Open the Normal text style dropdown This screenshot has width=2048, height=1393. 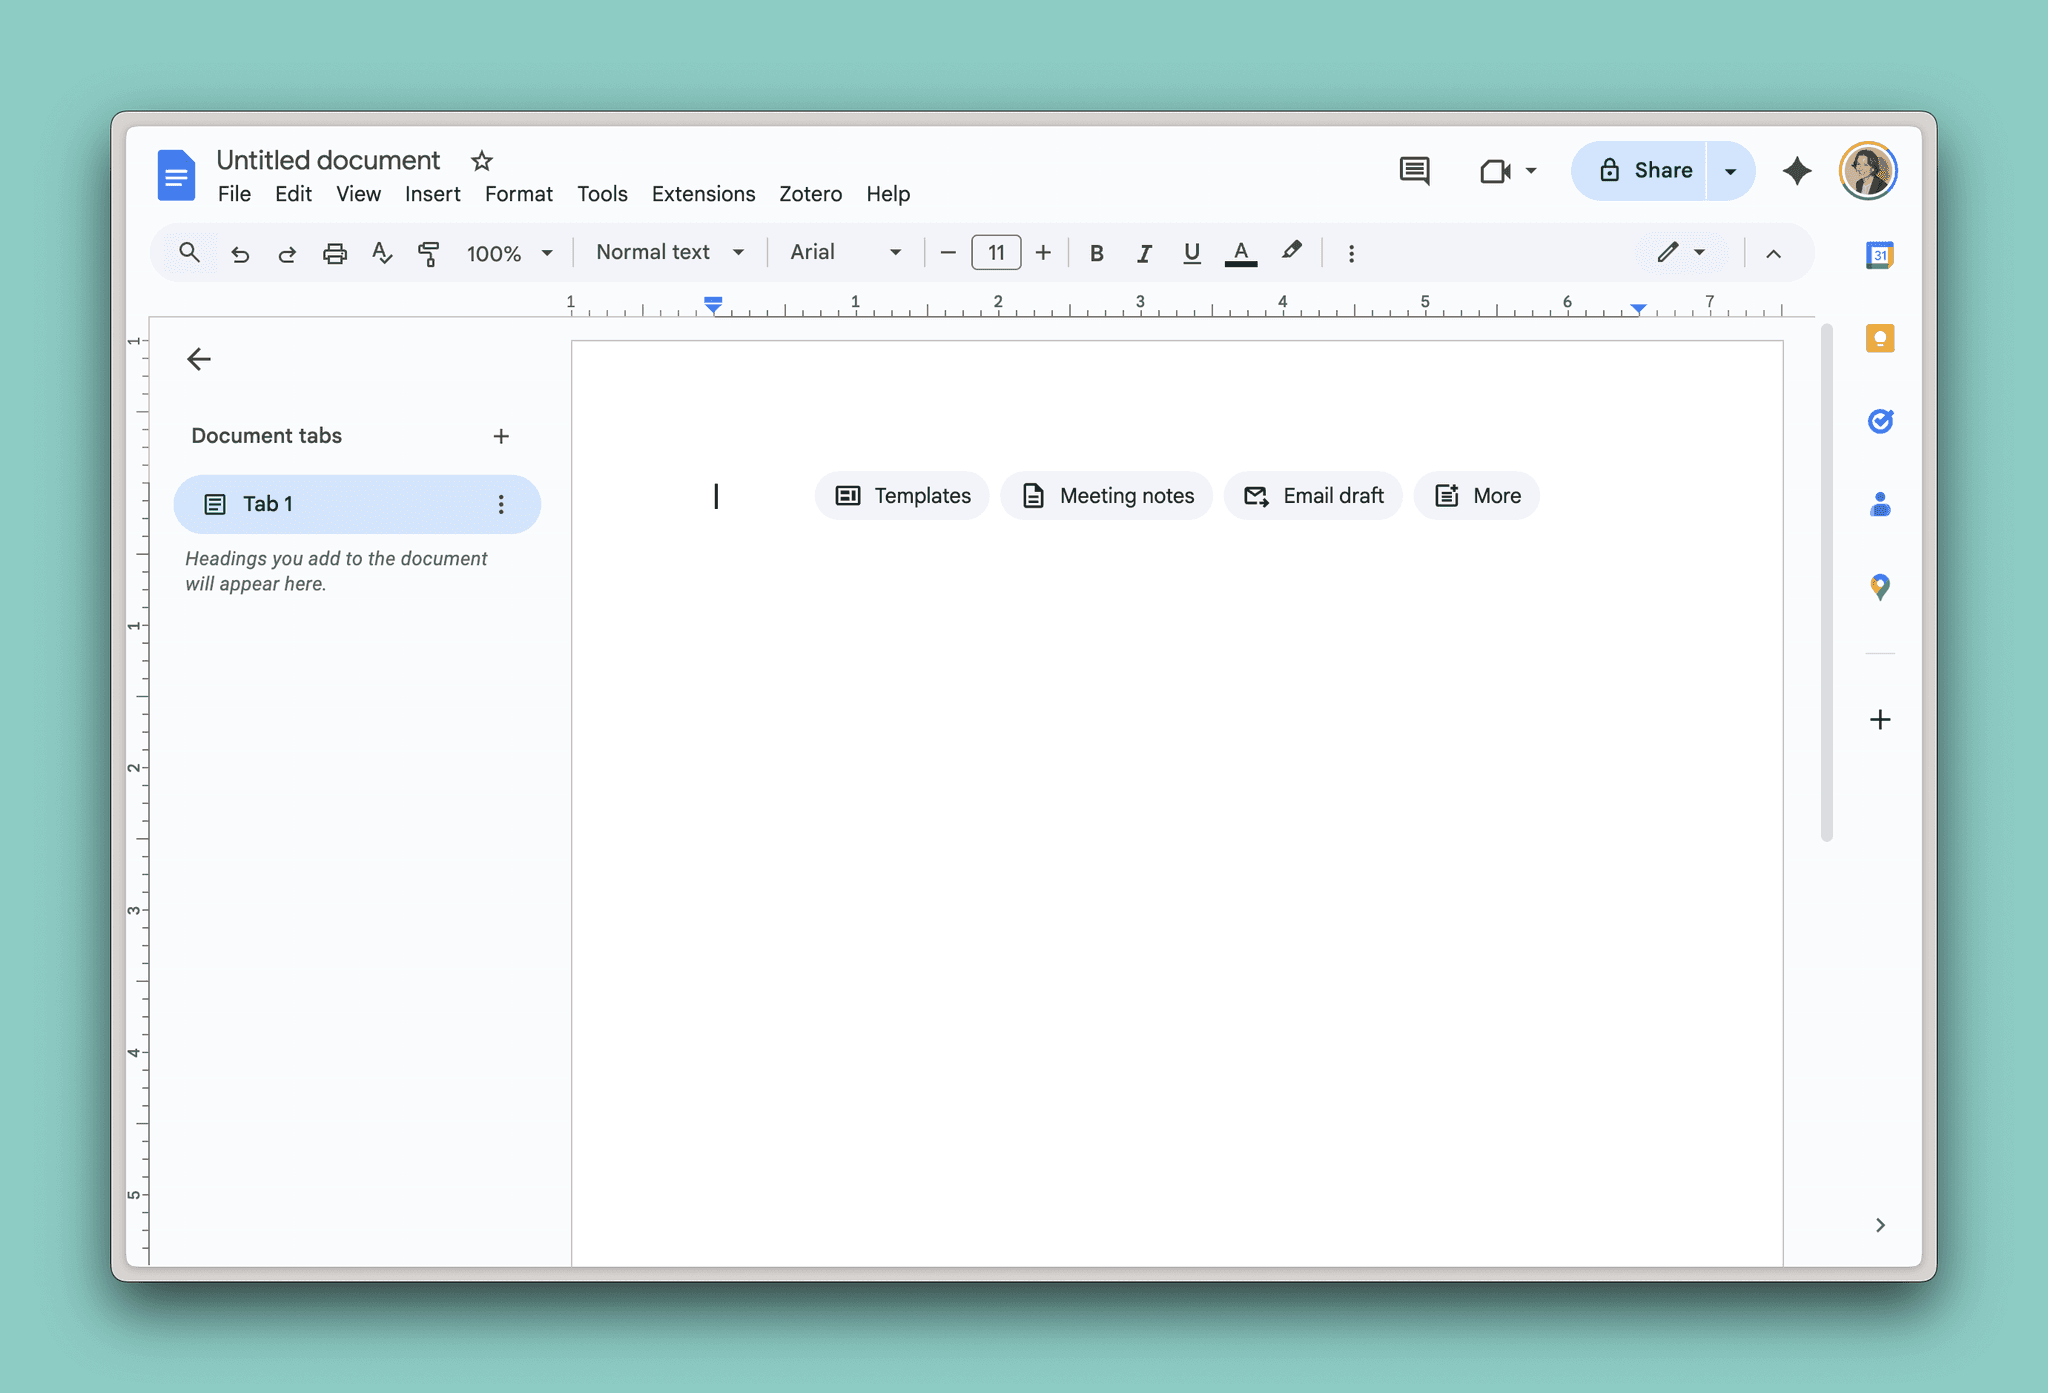(669, 253)
